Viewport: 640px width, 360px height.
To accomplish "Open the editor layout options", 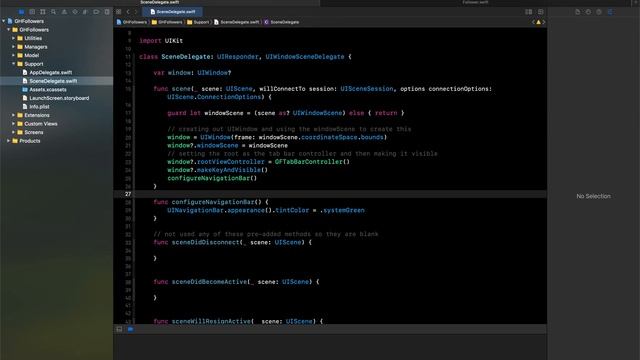I will click(529, 12).
